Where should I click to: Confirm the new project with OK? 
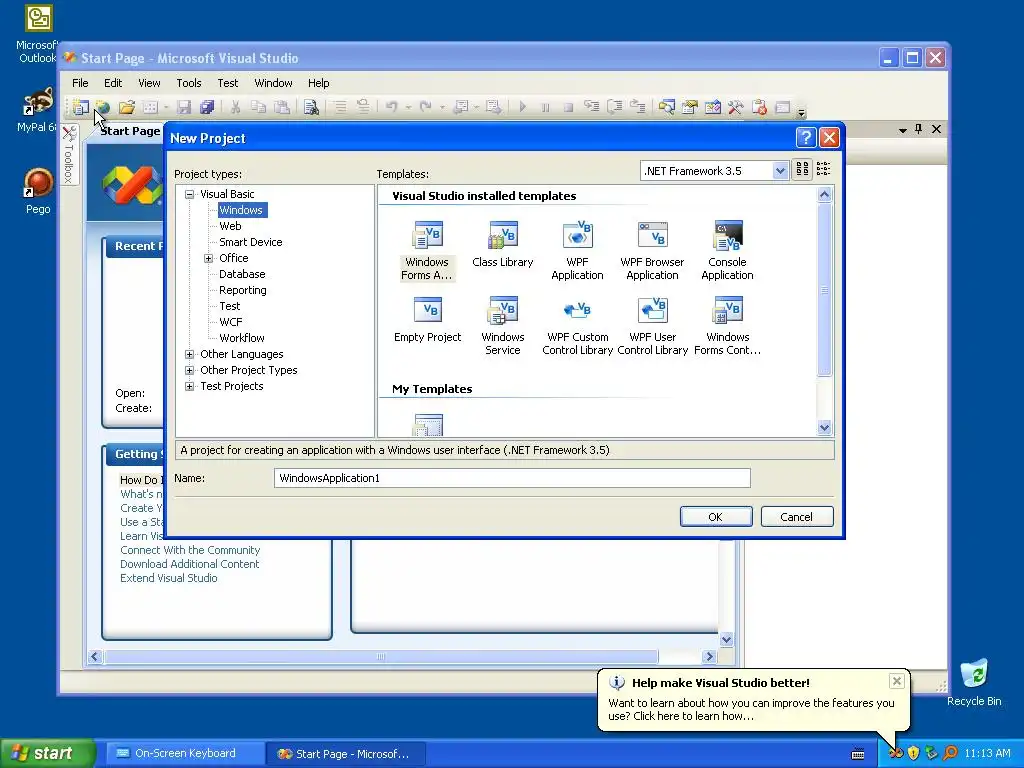tap(716, 517)
